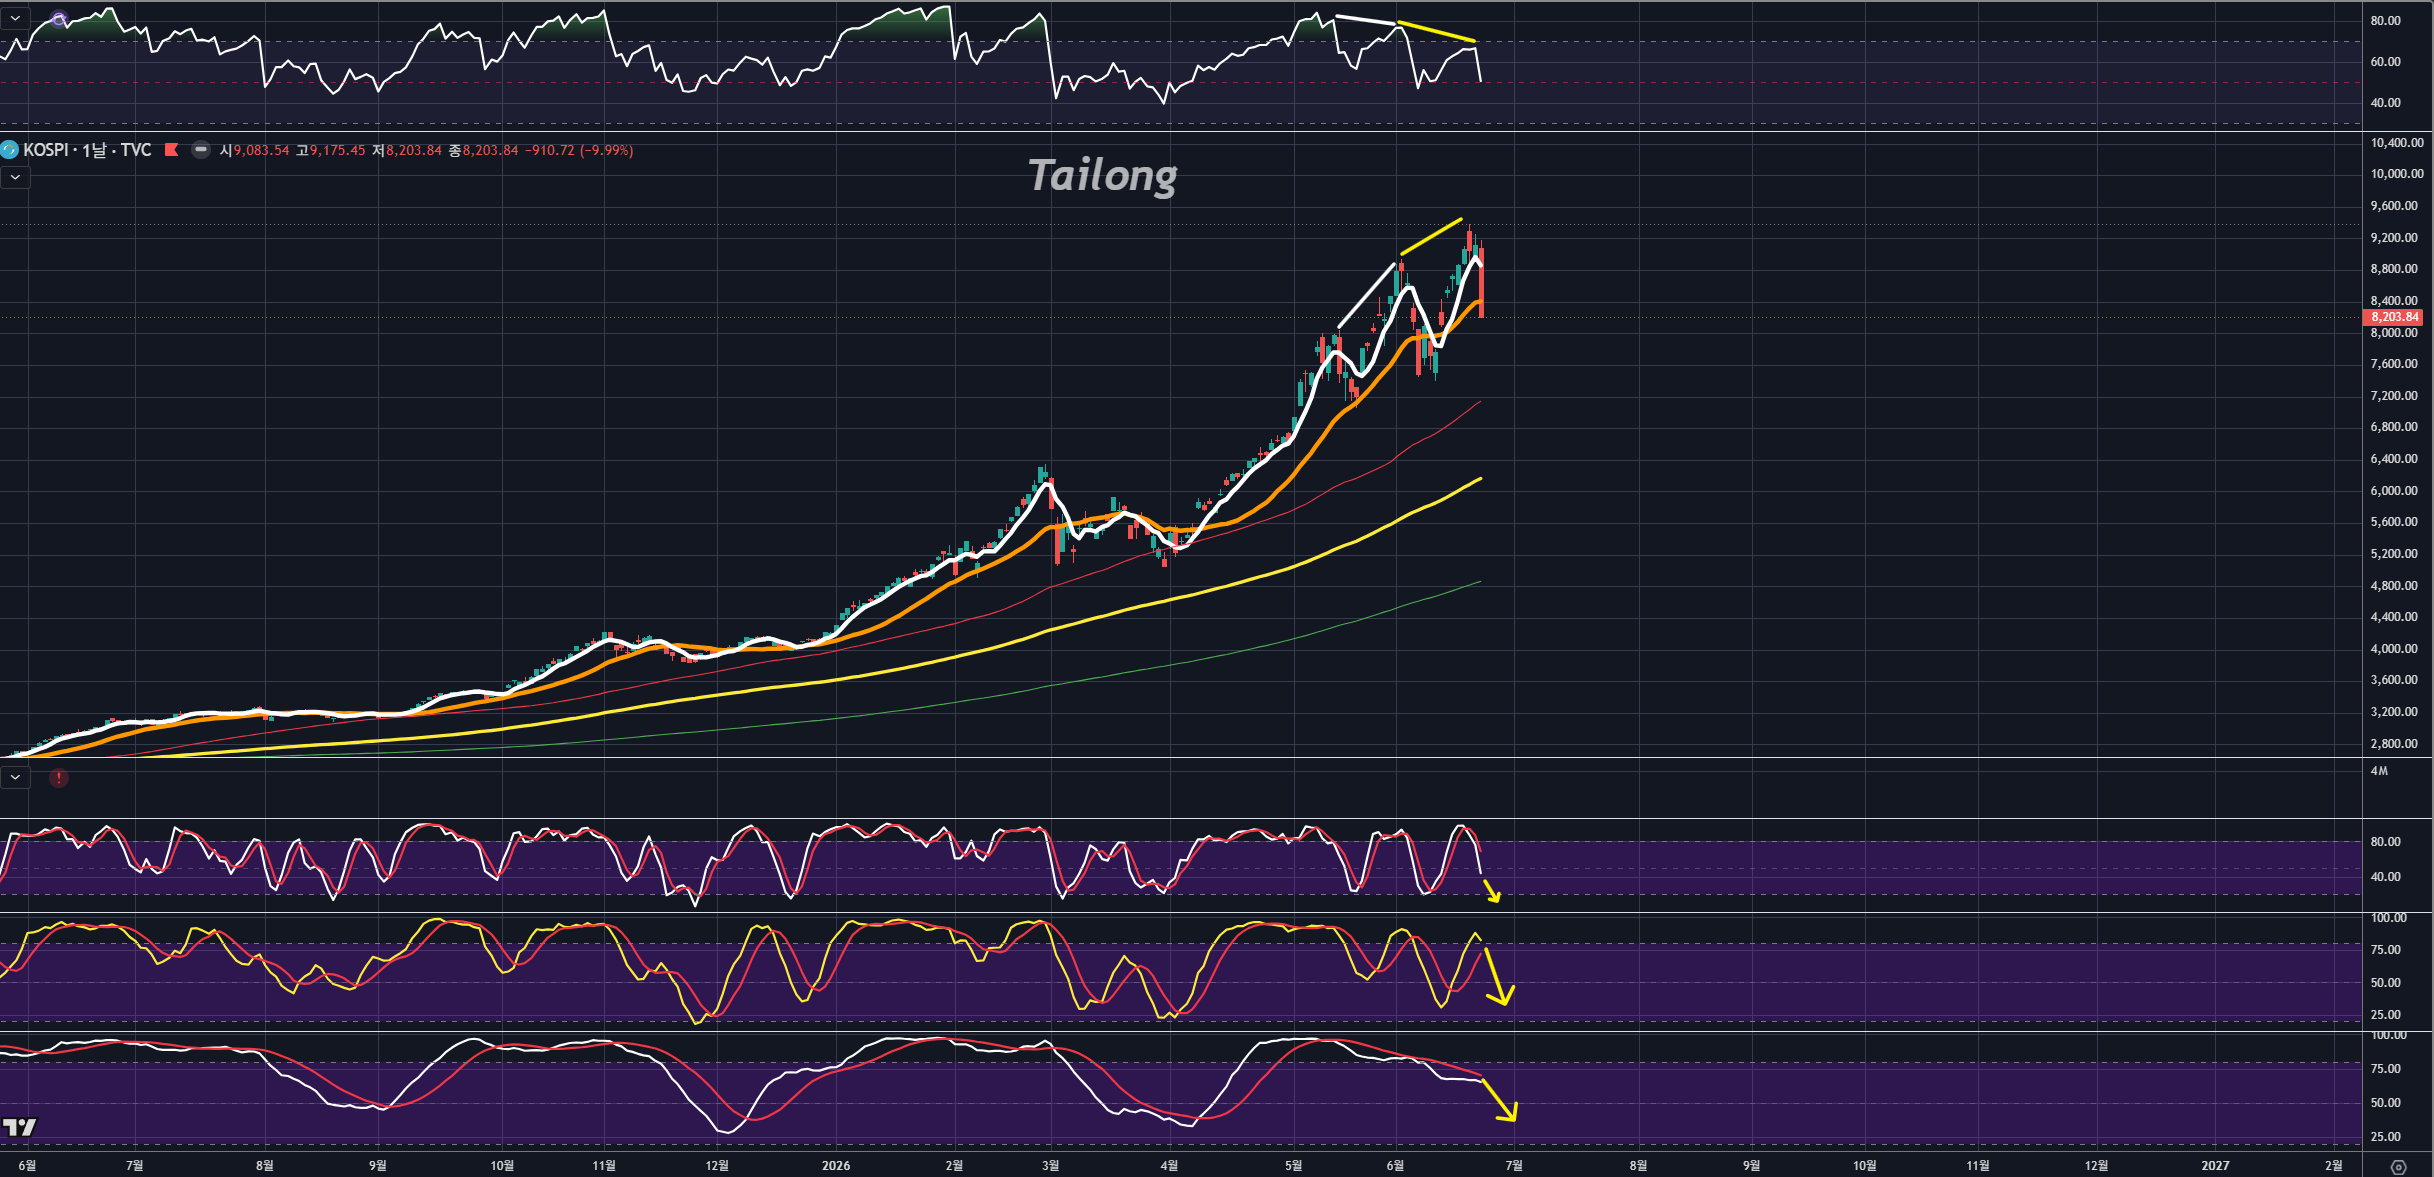Click the red flag icon beside TVC

(171, 150)
